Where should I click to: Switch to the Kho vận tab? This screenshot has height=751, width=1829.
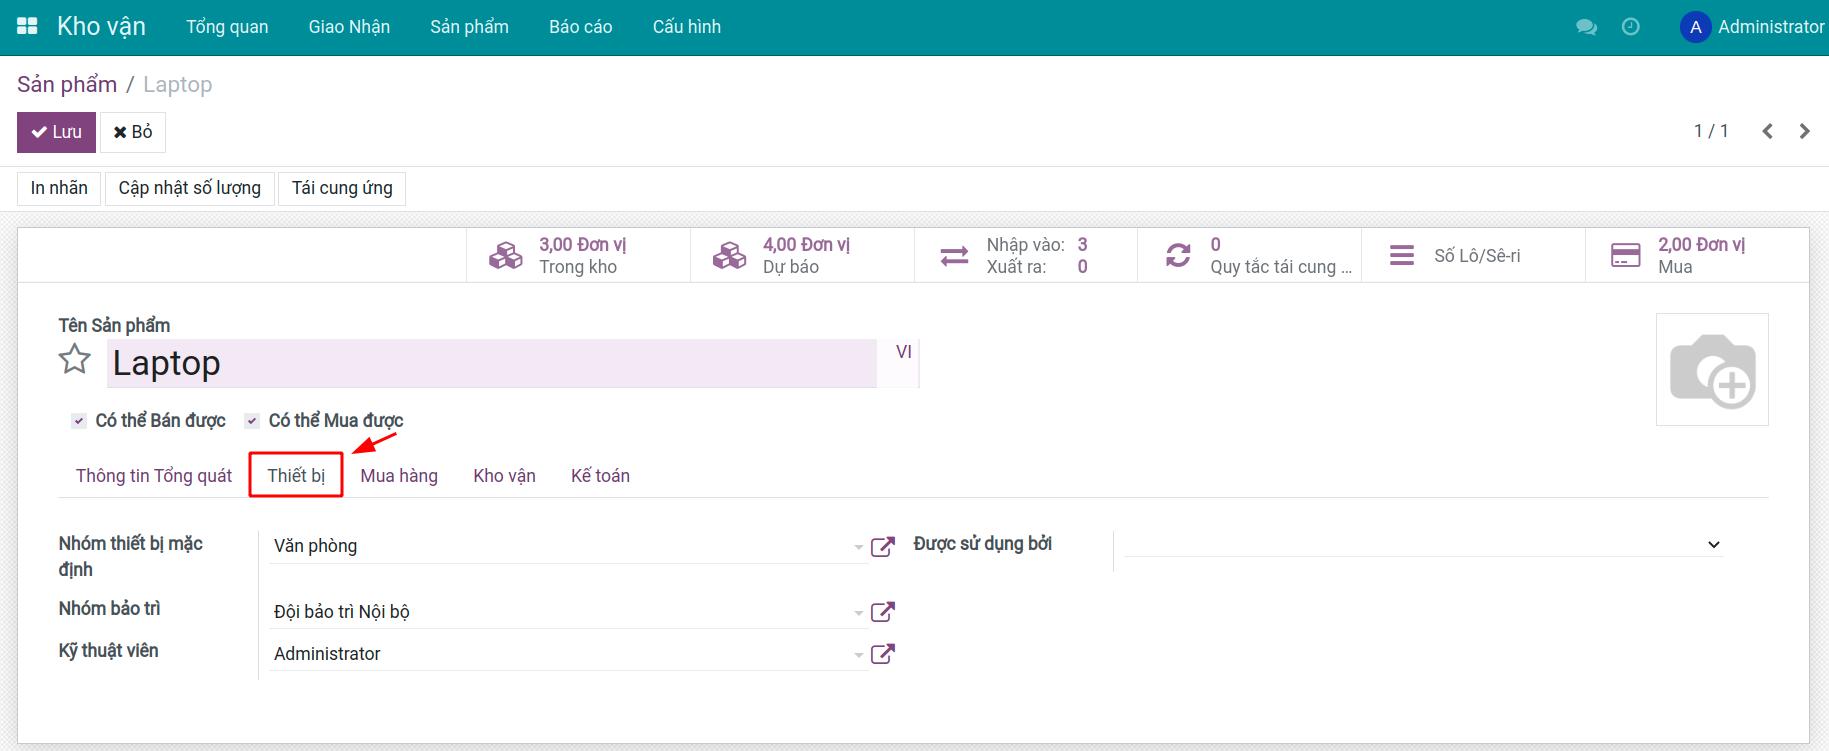tap(504, 476)
